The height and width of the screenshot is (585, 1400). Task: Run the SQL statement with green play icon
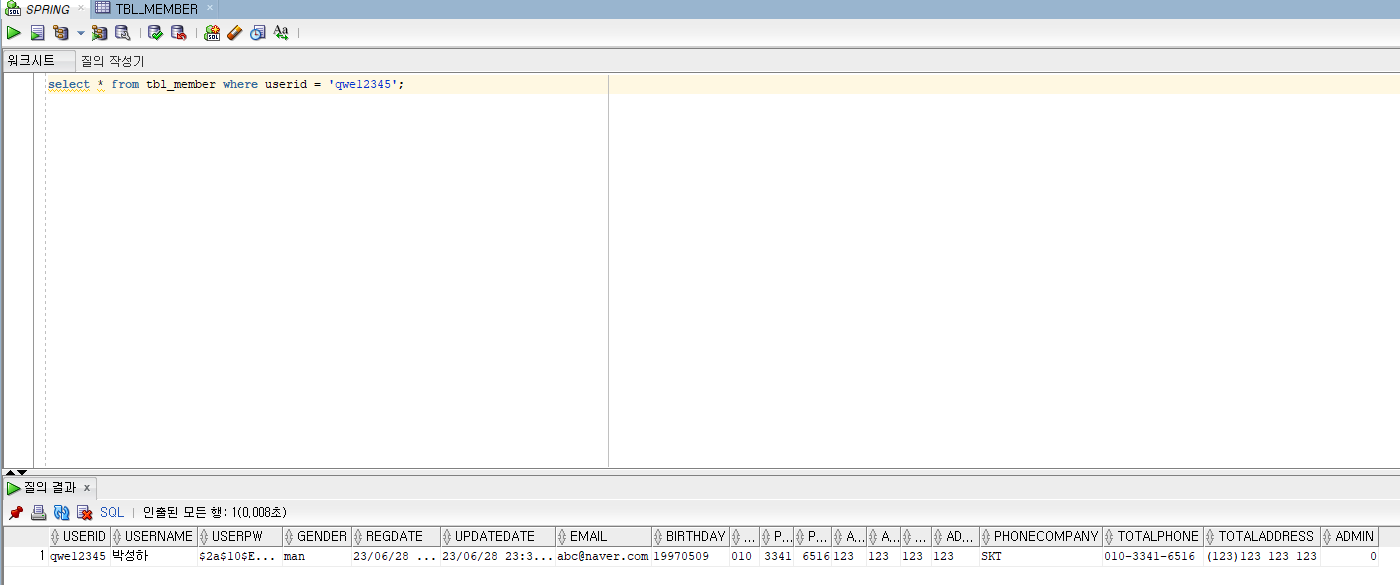[14, 33]
